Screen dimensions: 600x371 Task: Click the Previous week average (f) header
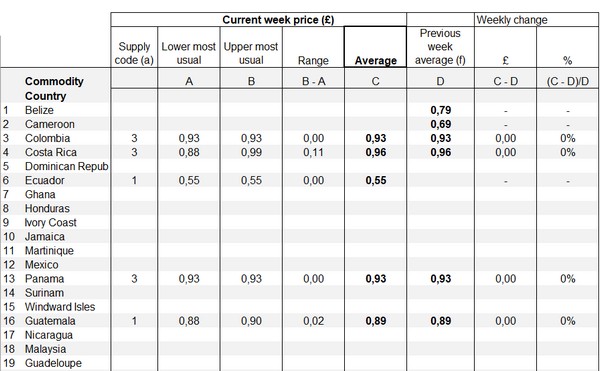pyautogui.click(x=440, y=47)
